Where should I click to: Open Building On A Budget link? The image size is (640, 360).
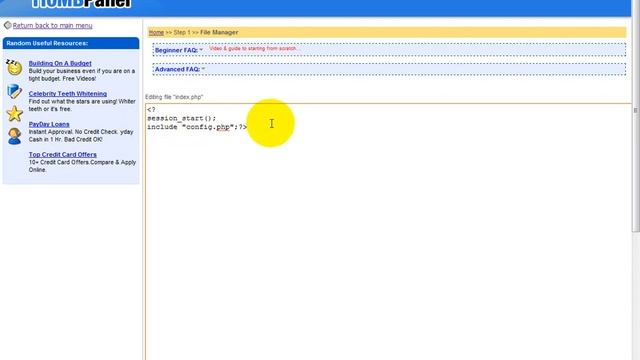pyautogui.click(x=60, y=64)
